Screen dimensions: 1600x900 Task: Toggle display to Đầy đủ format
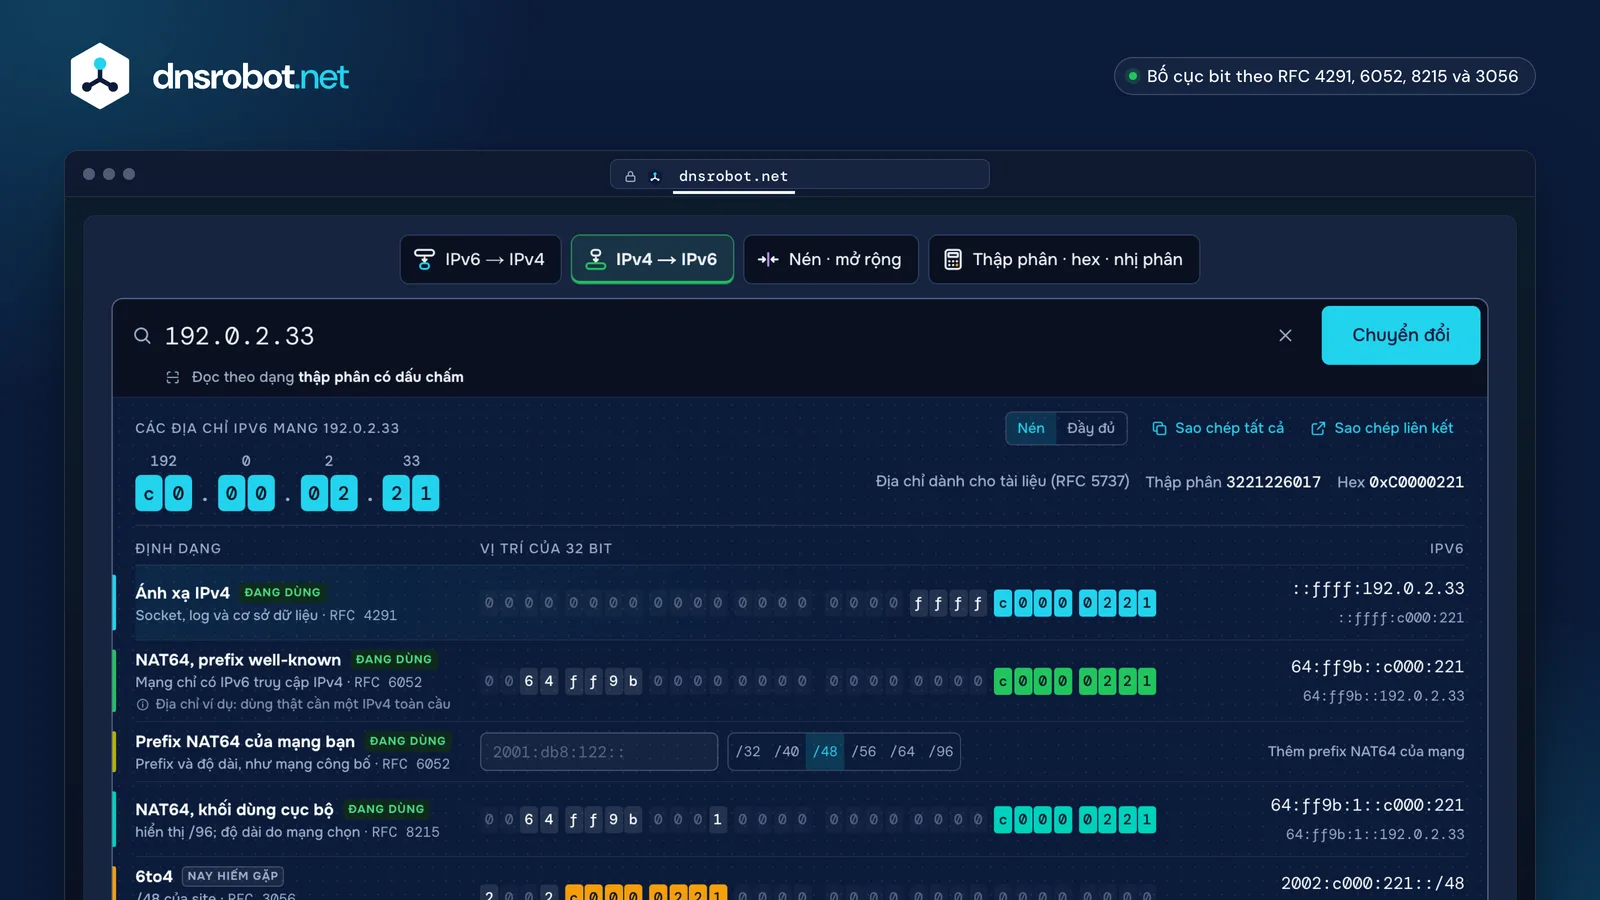tap(1091, 428)
